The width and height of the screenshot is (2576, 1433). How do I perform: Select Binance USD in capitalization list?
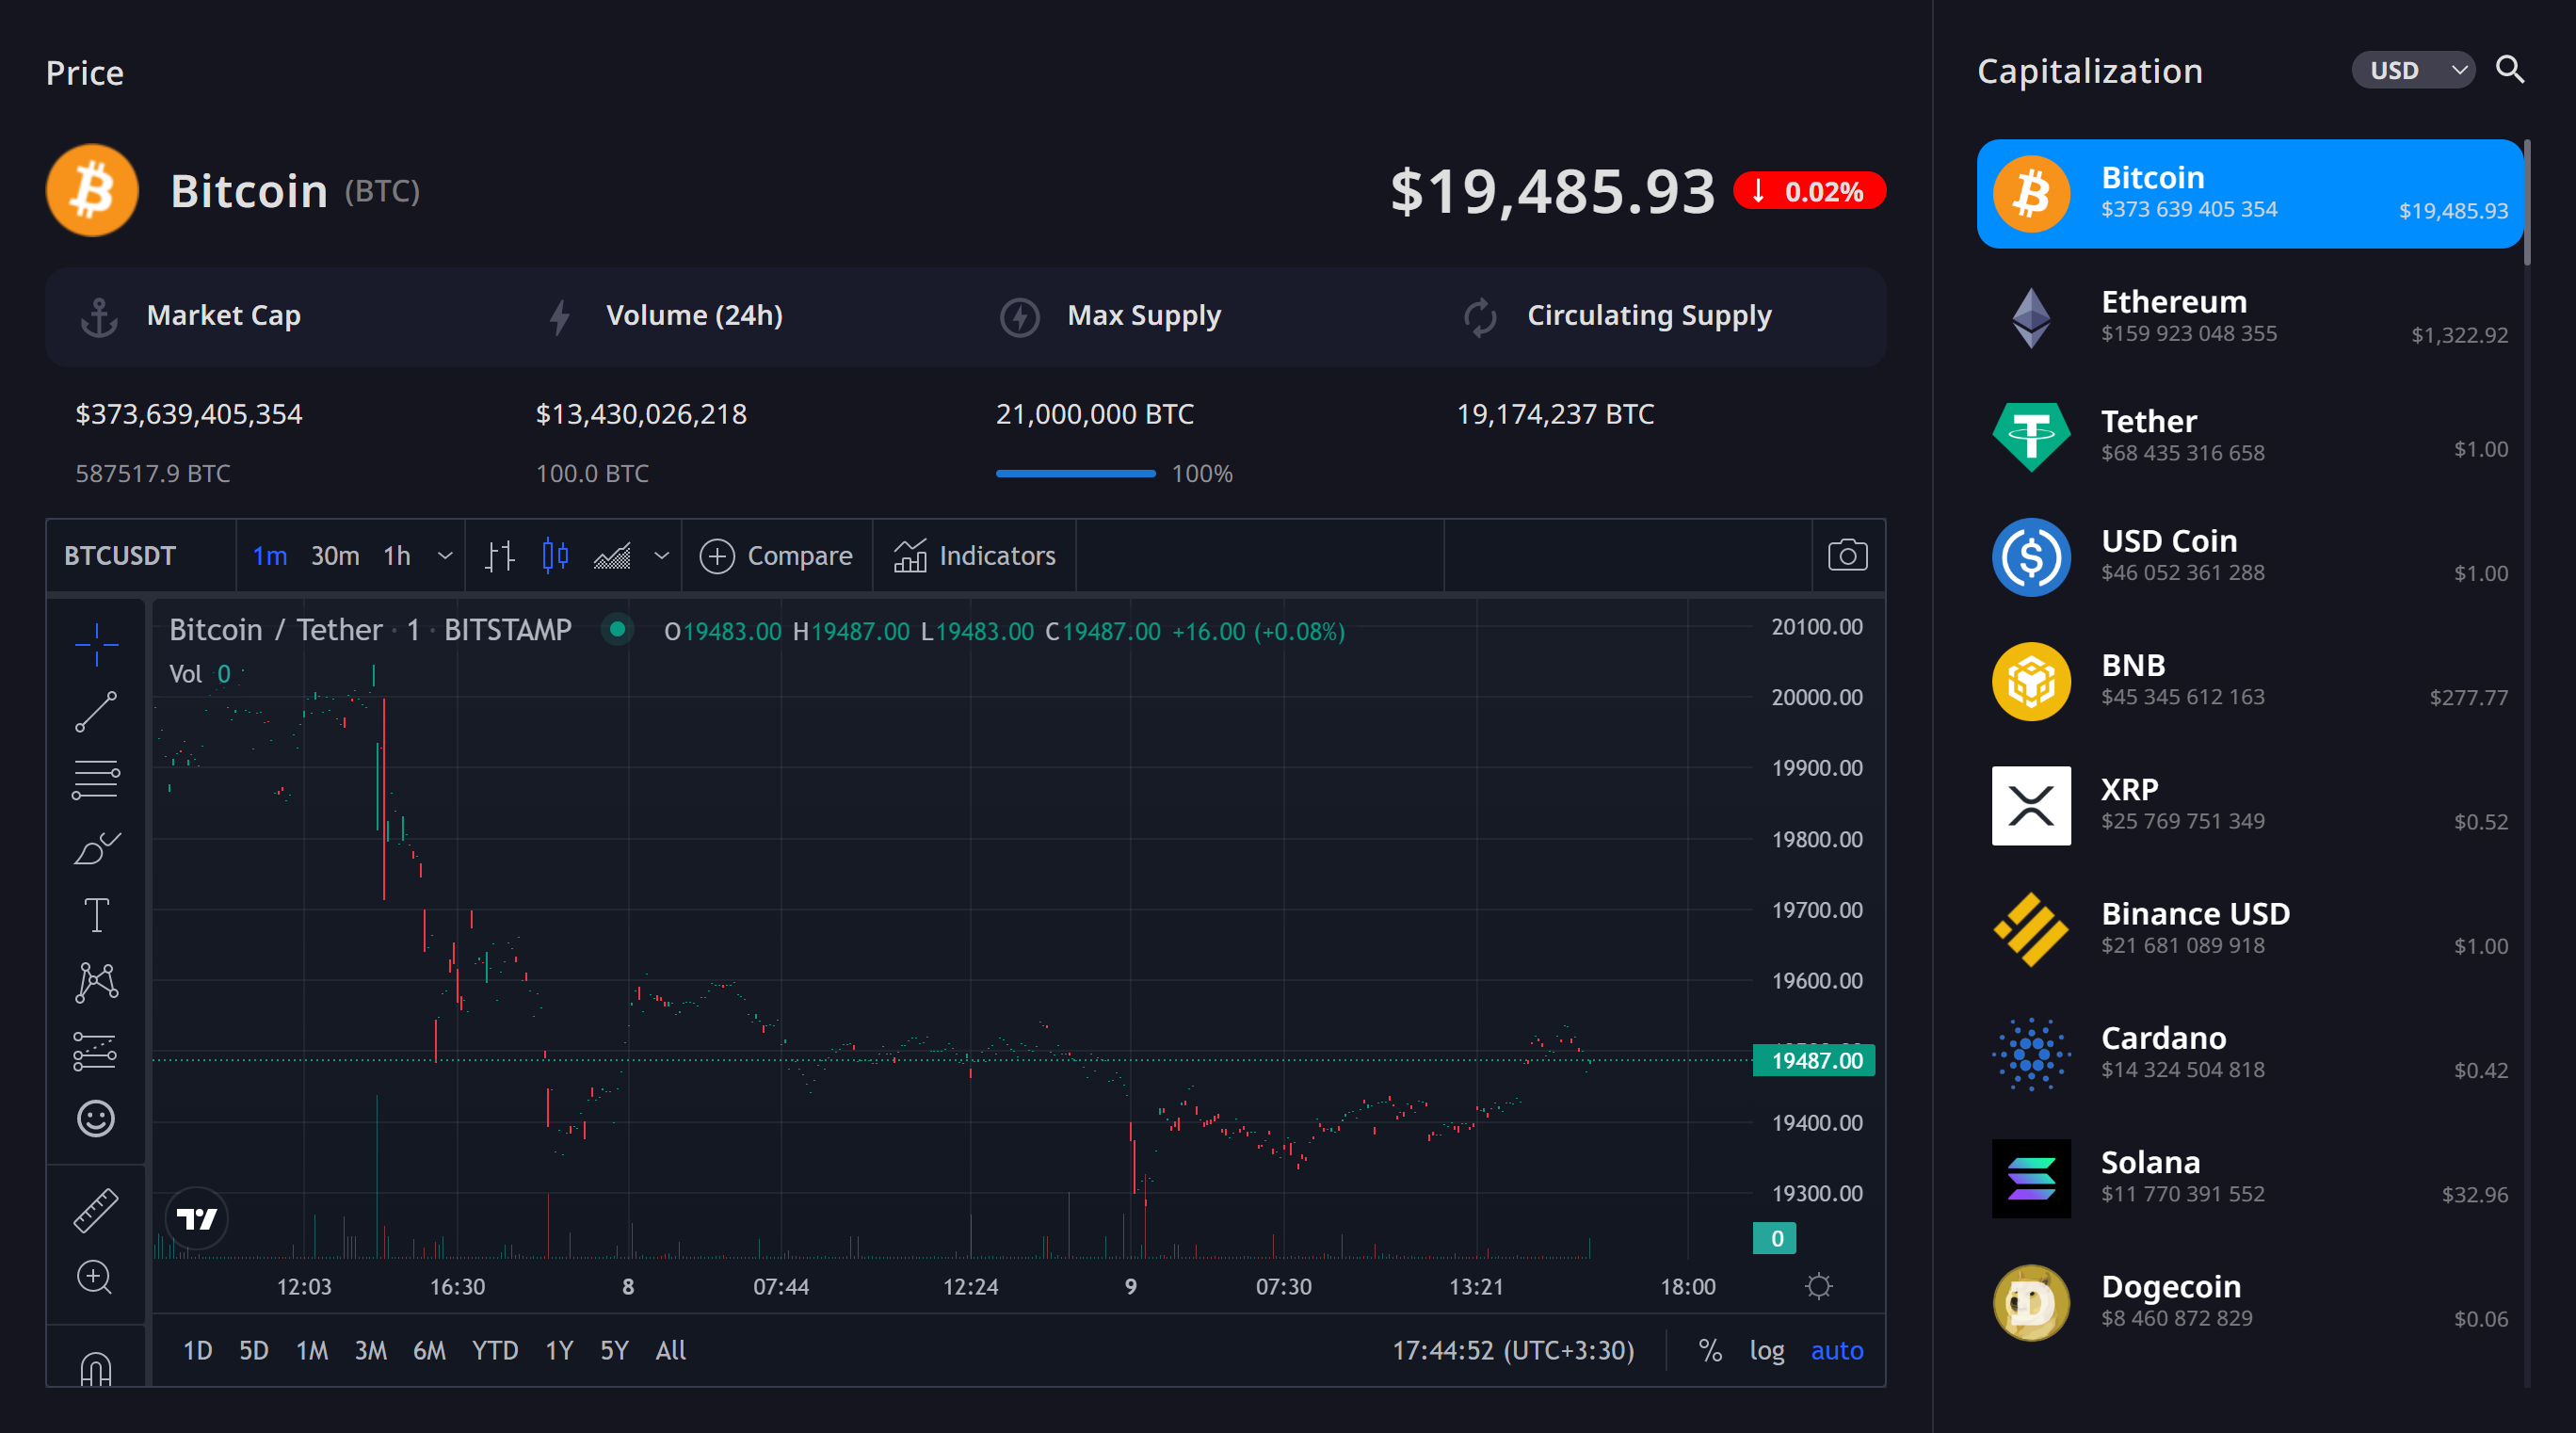coord(2250,929)
